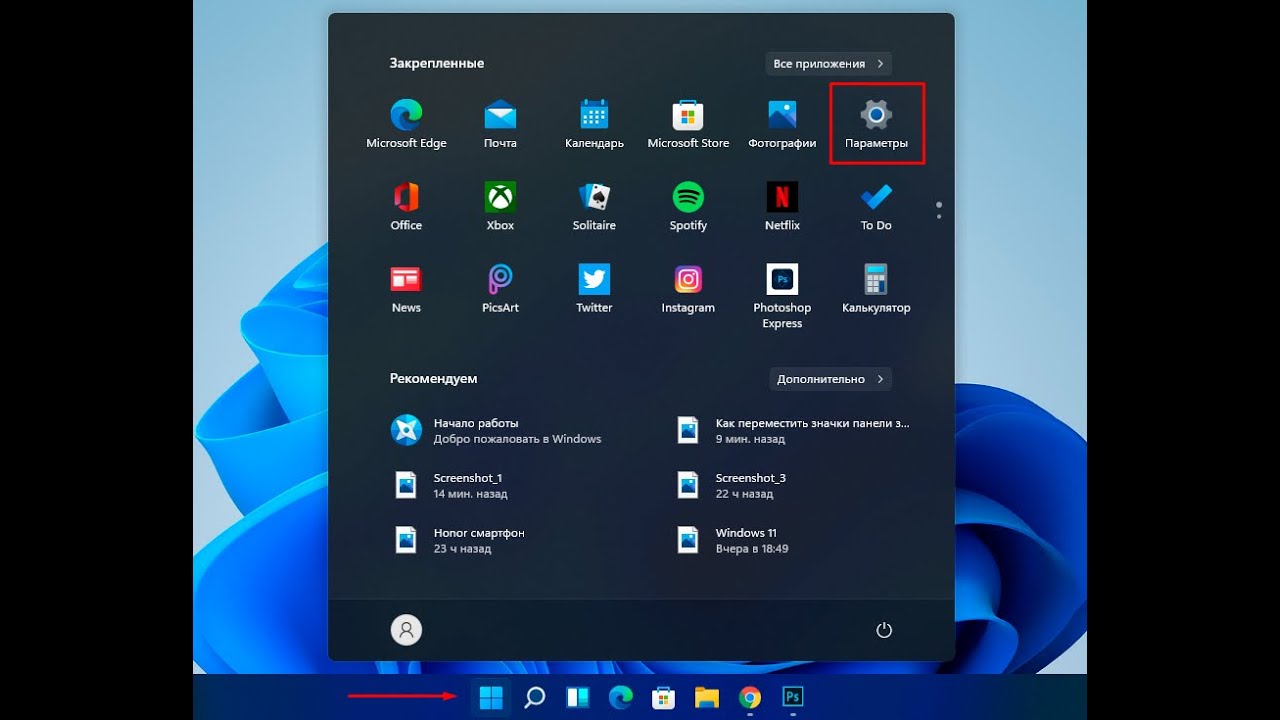Open the Screenshot_1 recommended file

pos(468,486)
